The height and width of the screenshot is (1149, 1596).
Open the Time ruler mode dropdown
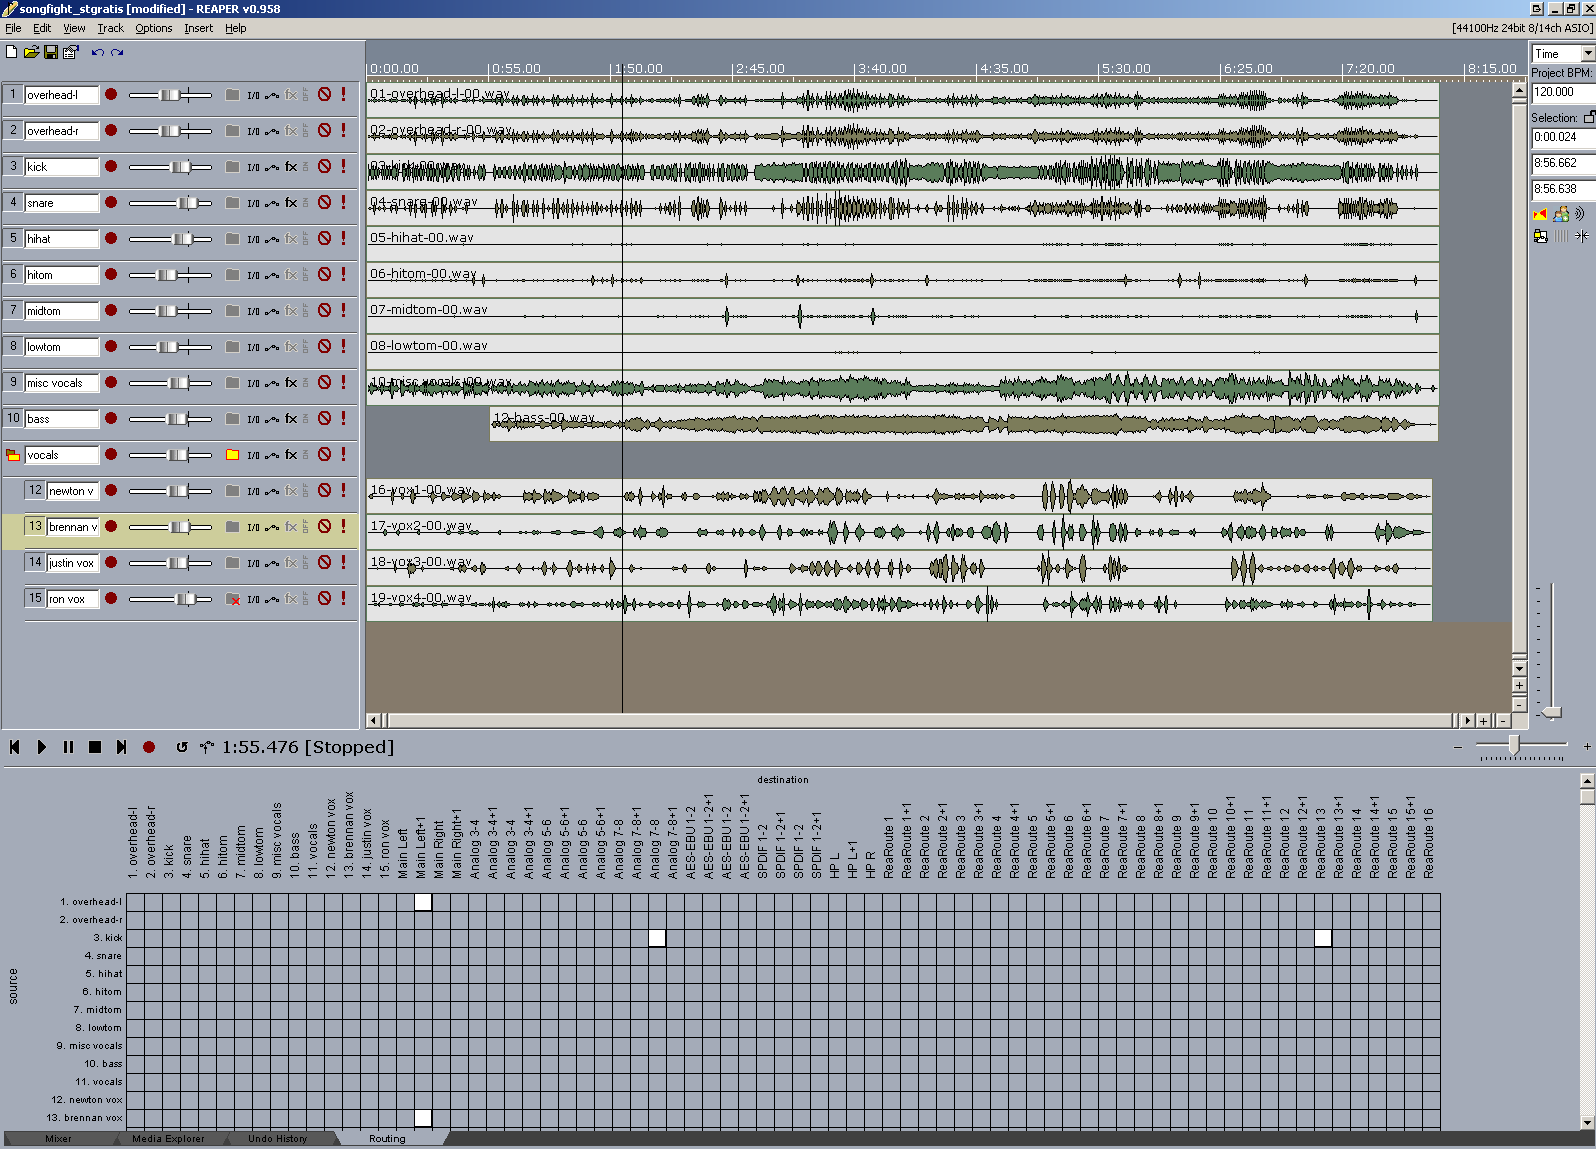[1588, 54]
